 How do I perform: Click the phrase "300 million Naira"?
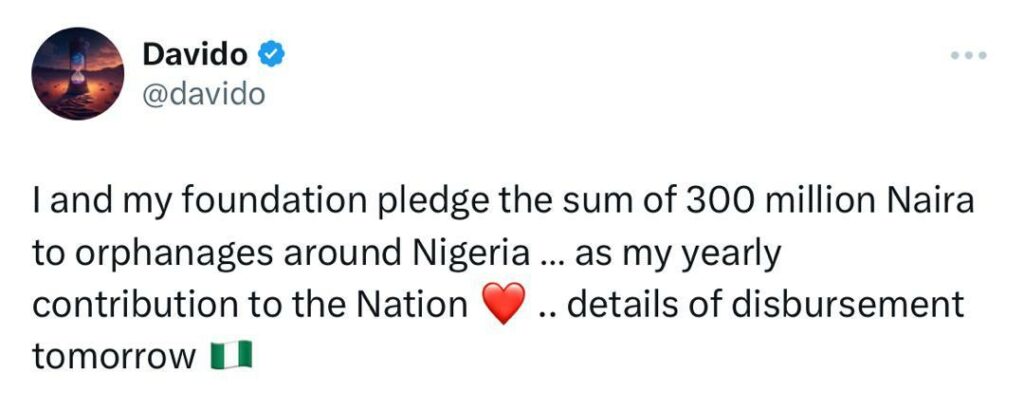(x=829, y=203)
